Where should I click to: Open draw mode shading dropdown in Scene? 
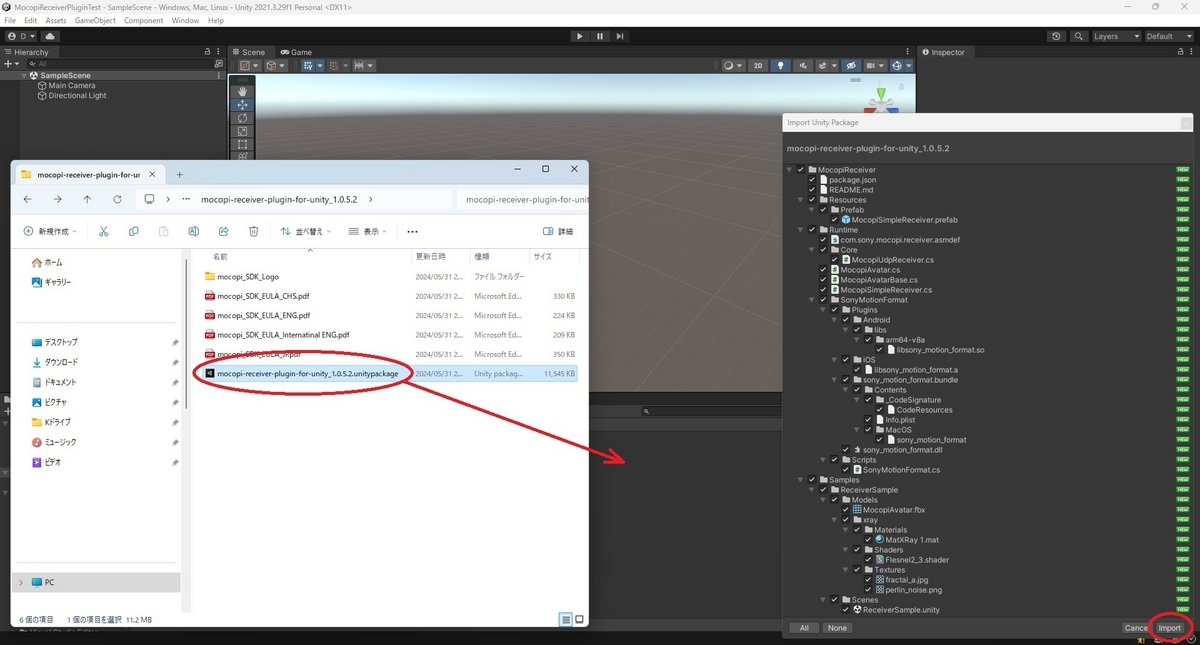click(733, 66)
